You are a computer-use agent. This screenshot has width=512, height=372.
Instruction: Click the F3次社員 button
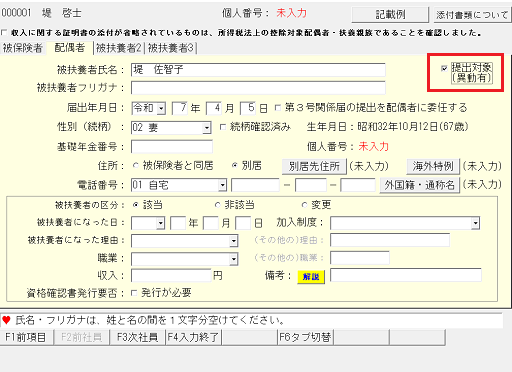coord(137,337)
